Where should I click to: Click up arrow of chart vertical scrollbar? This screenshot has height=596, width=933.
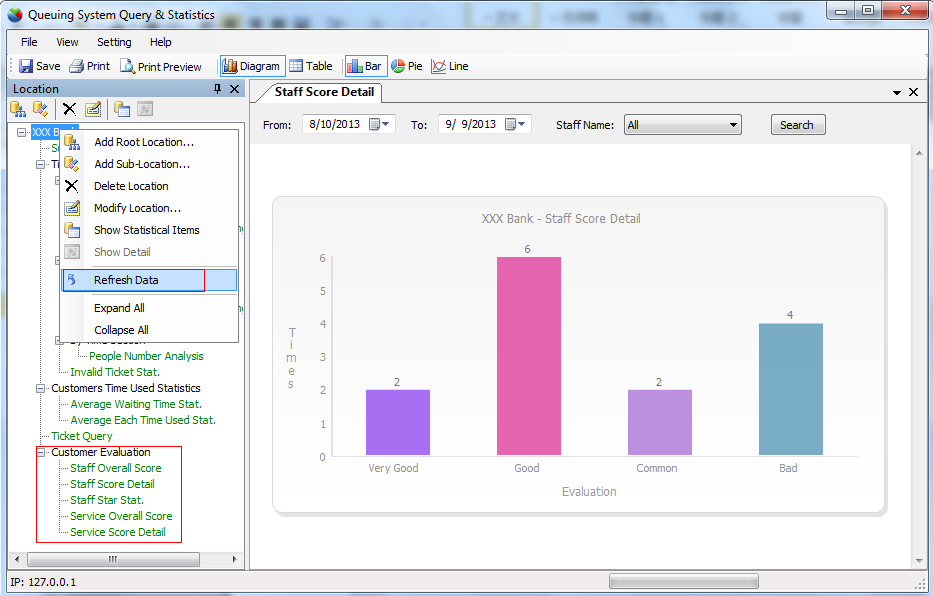(919, 153)
